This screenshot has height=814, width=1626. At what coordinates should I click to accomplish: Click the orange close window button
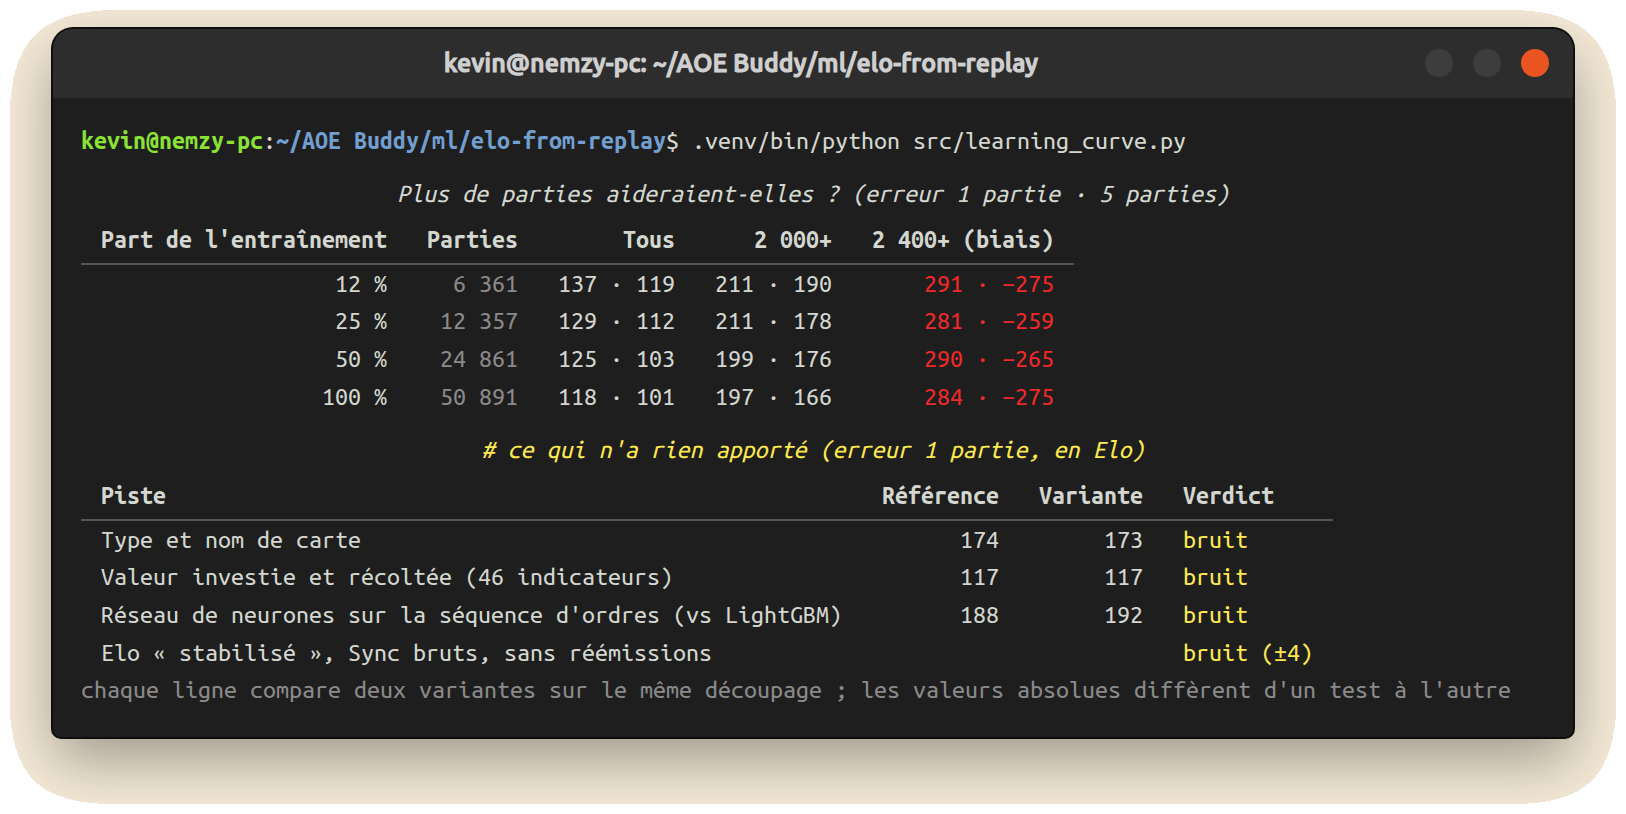pos(1534,63)
